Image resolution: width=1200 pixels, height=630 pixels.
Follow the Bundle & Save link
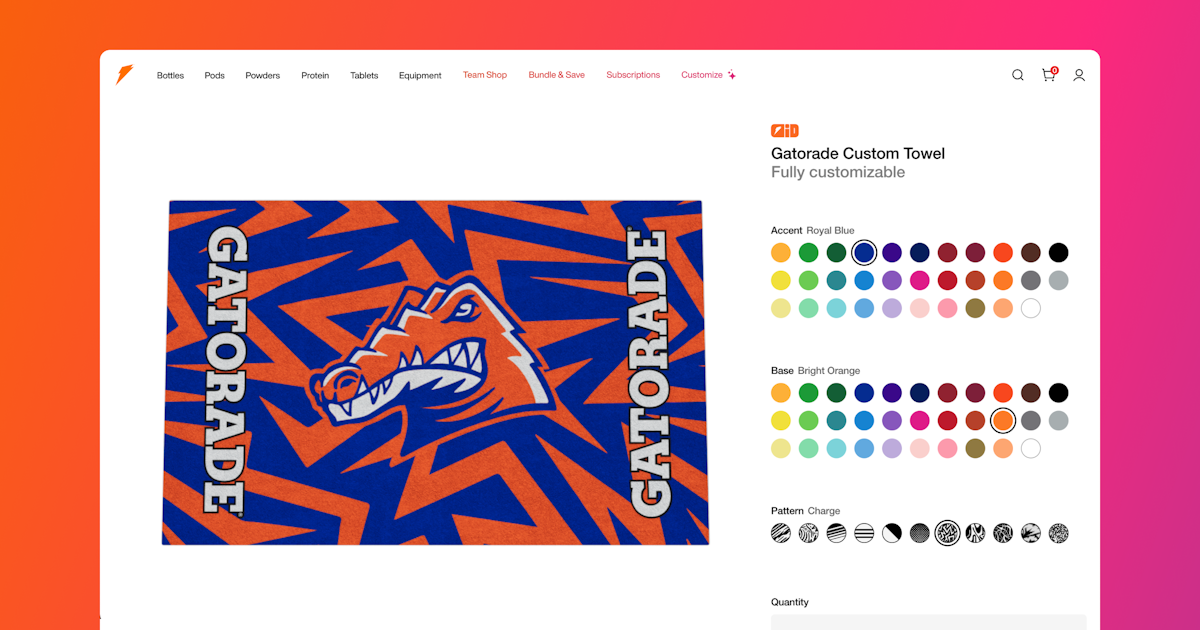(556, 75)
